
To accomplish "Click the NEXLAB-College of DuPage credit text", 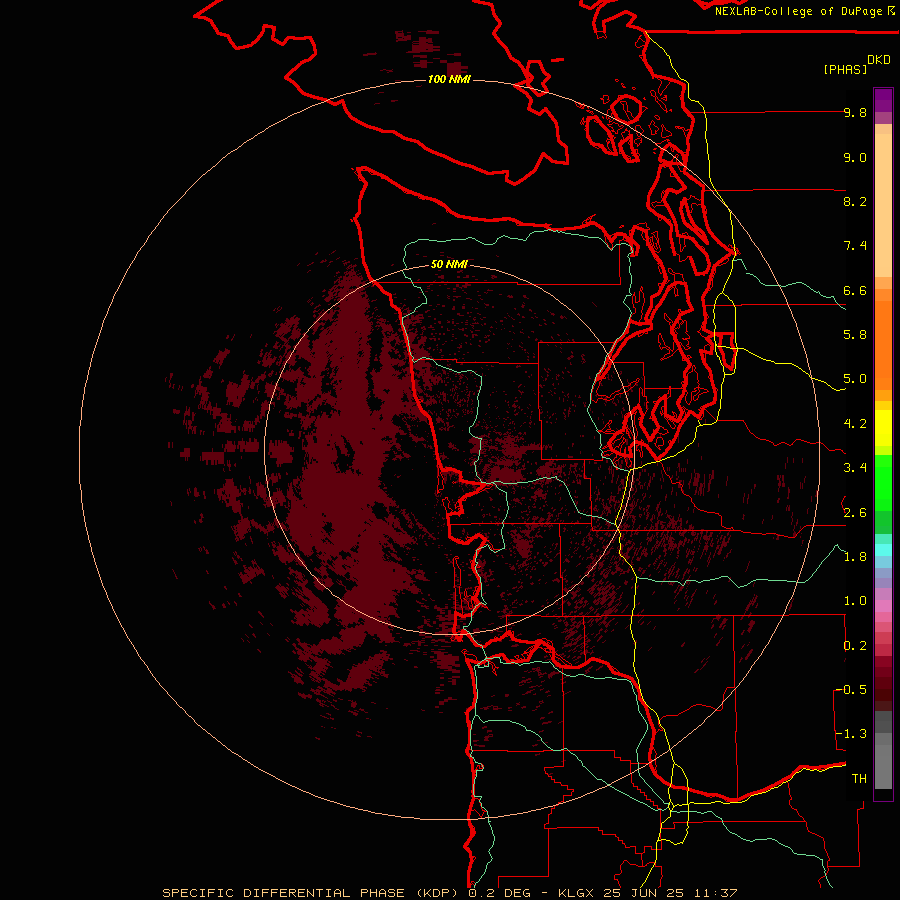I will [x=799, y=11].
